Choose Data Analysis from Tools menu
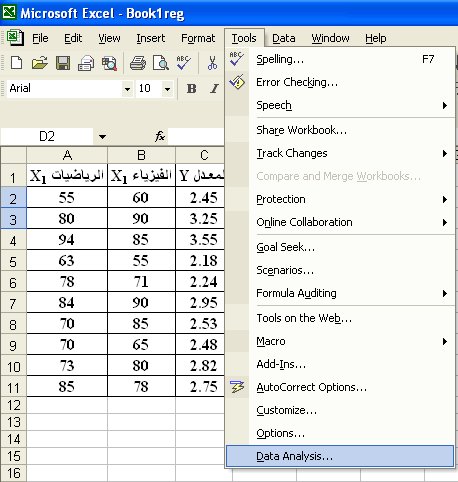The width and height of the screenshot is (458, 482). tap(340, 456)
